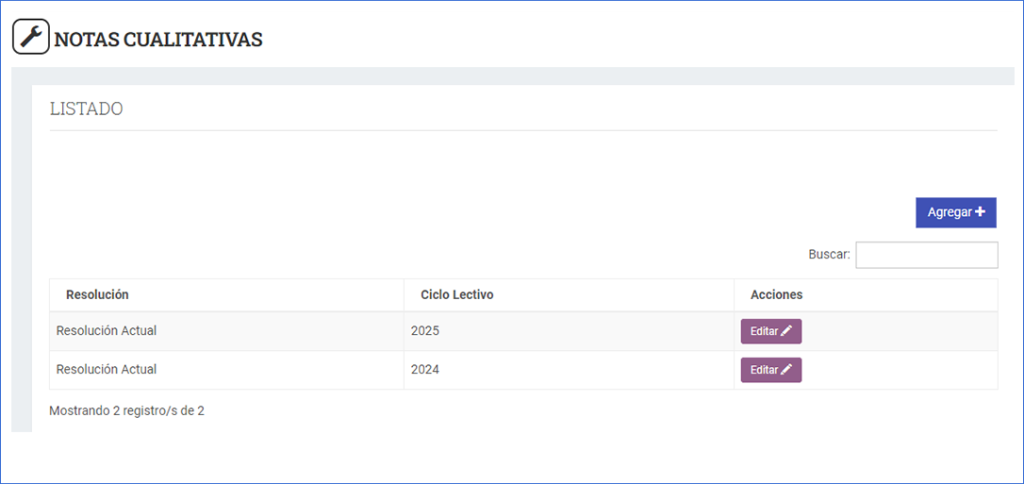Click the 2025 Ciclo Lectivo cell
1024x484 pixels.
(425, 330)
